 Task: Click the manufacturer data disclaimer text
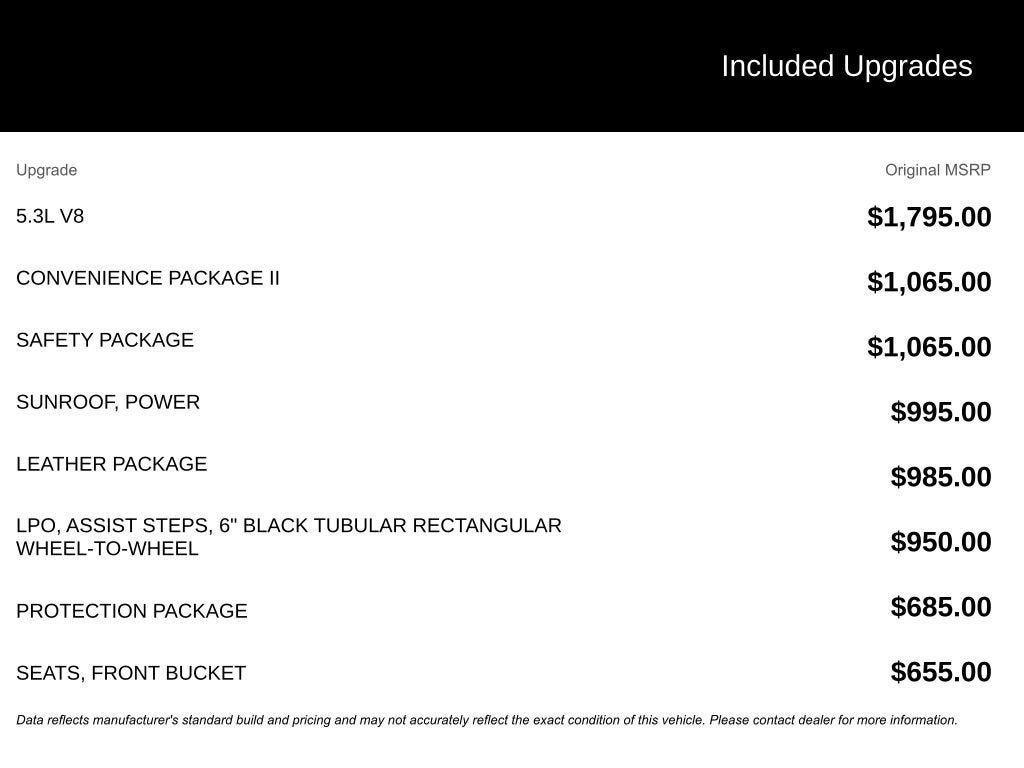coord(486,720)
